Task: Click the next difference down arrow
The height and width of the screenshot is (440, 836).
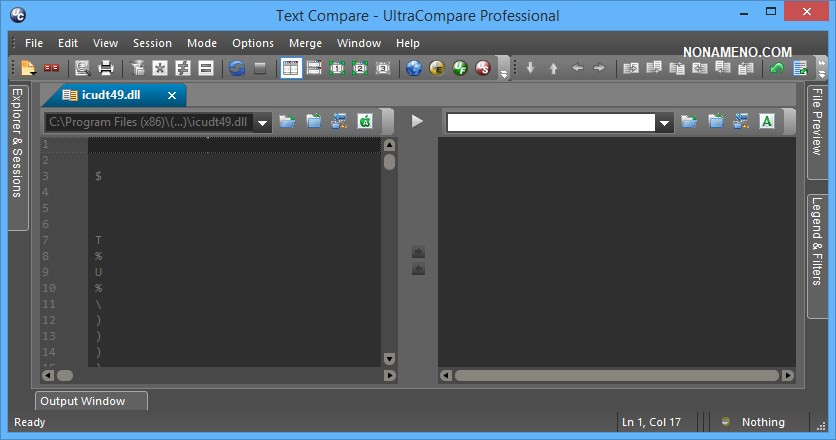Action: [530, 69]
